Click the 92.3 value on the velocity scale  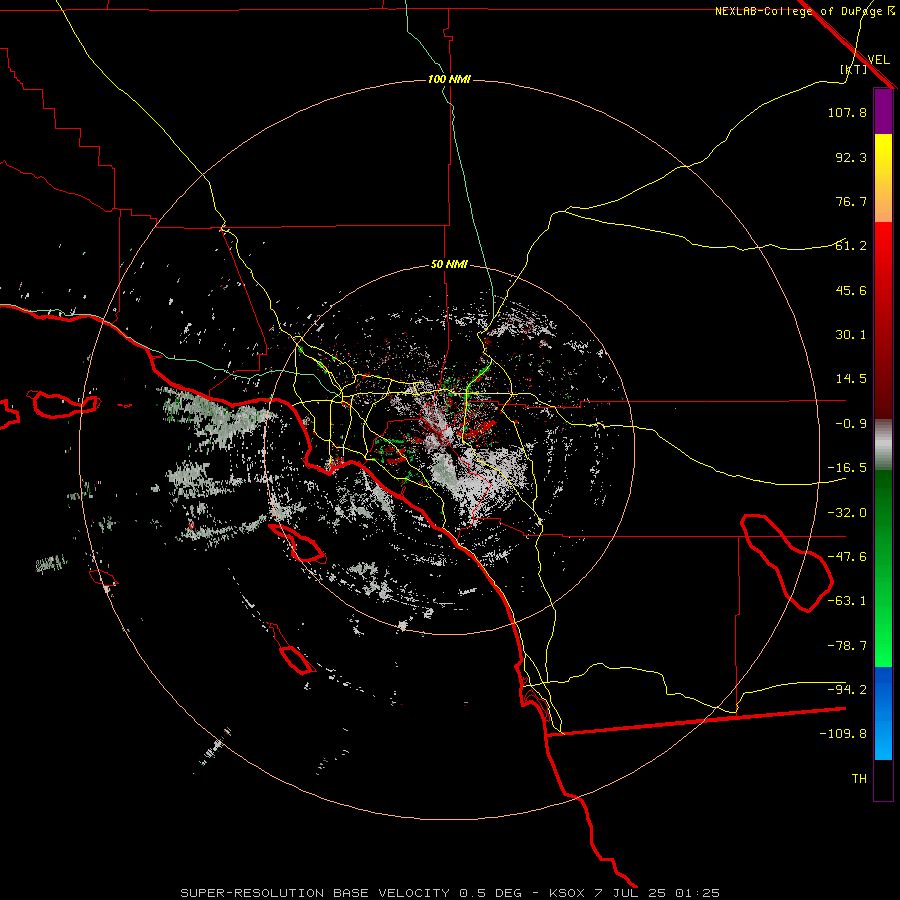coord(851,157)
